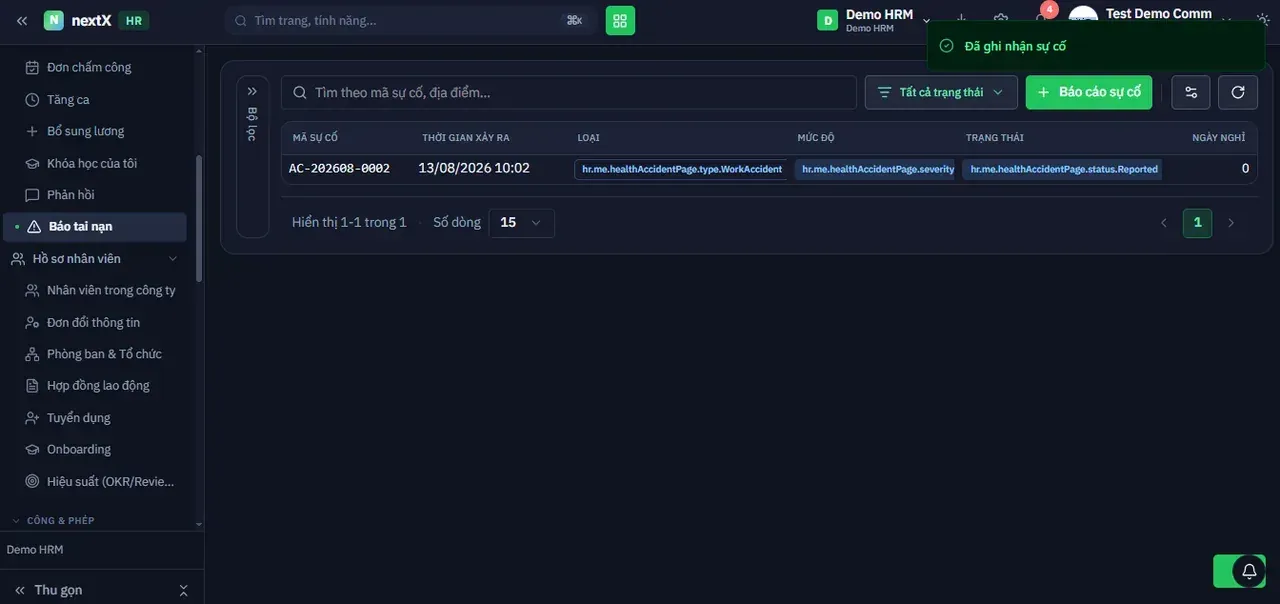Screen dimensions: 1280x604
Task: Click the Báo cáo sự cố button
Action: pos(1089,92)
